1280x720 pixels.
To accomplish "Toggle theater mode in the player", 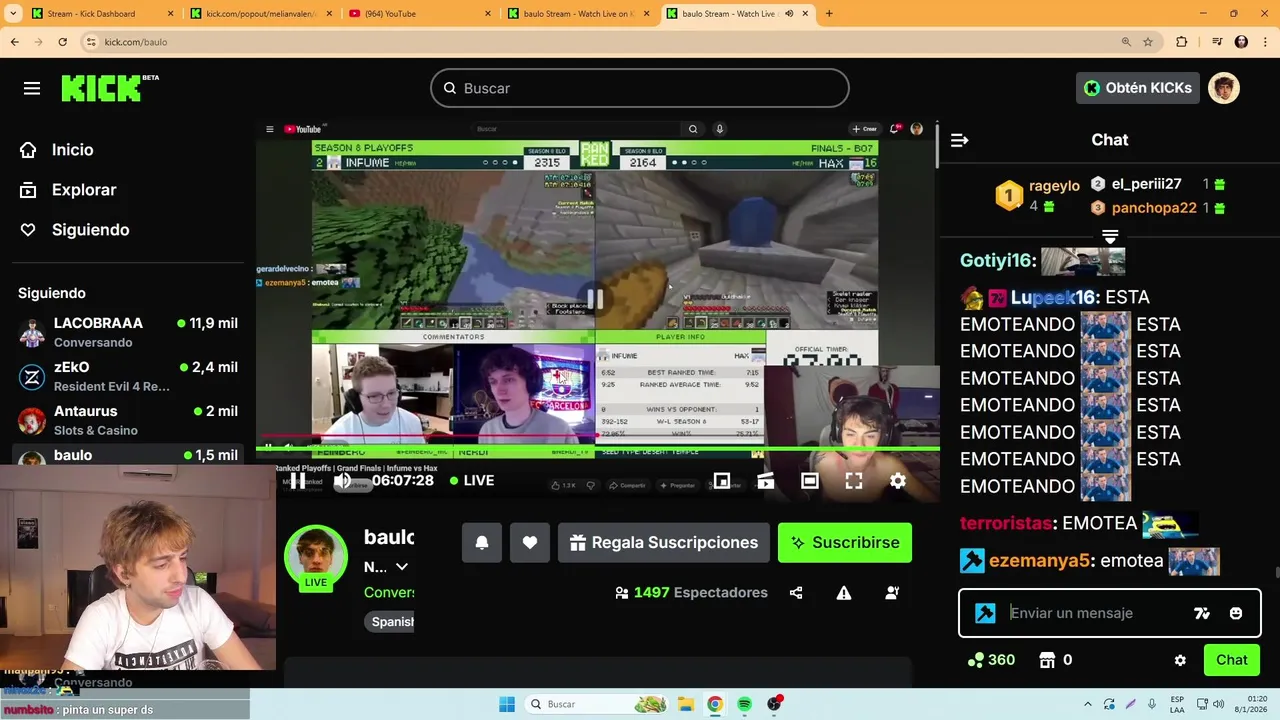I will [x=810, y=481].
